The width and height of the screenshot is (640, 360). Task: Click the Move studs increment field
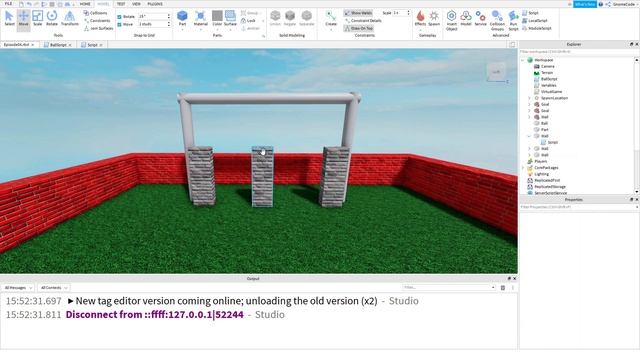tap(154, 24)
